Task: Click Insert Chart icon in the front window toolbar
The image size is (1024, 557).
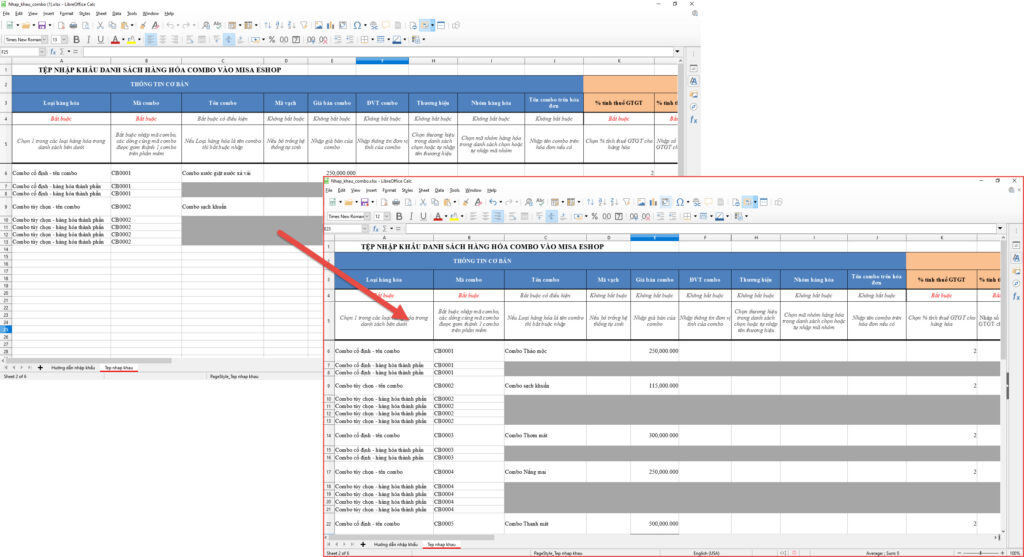Action: click(653, 202)
